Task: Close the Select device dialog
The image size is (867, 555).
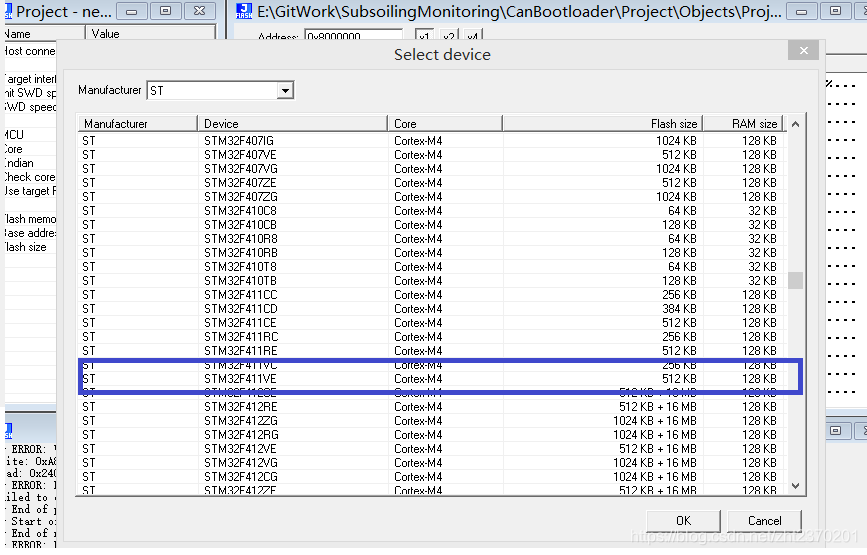Action: [803, 50]
